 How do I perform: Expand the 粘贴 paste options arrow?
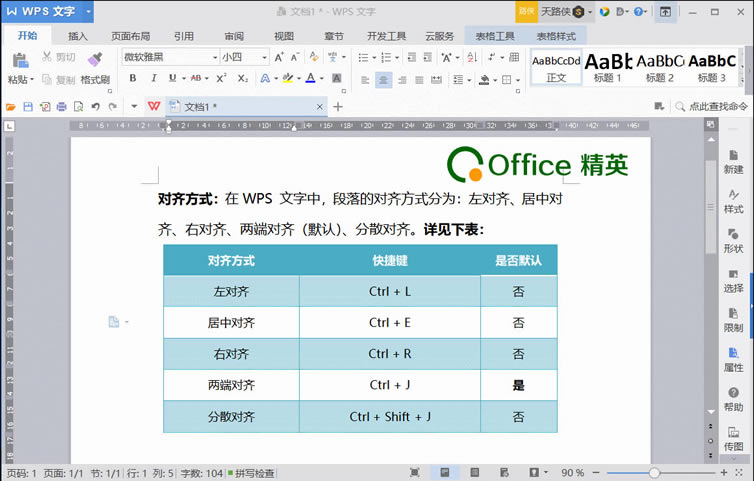pos(32,79)
